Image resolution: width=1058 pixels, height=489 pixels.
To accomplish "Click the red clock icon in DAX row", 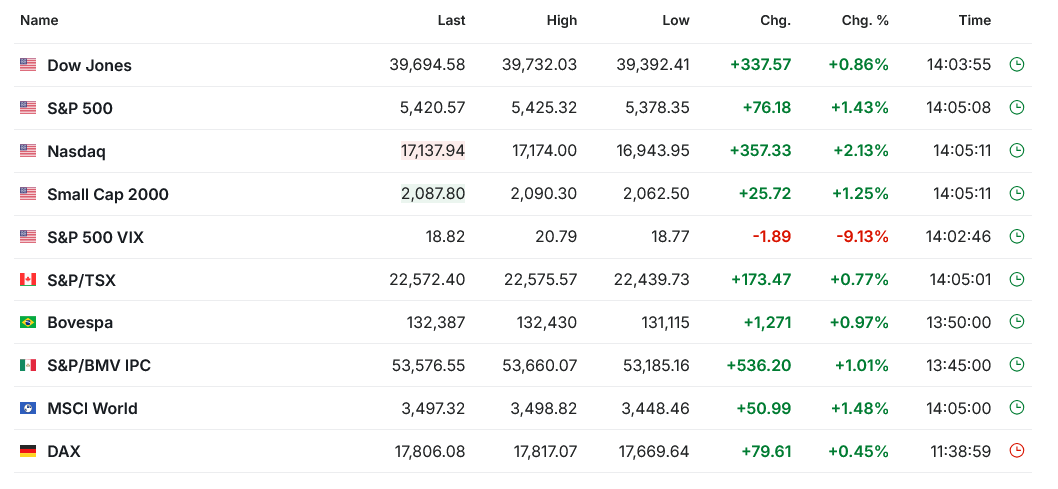I will pos(1016,451).
